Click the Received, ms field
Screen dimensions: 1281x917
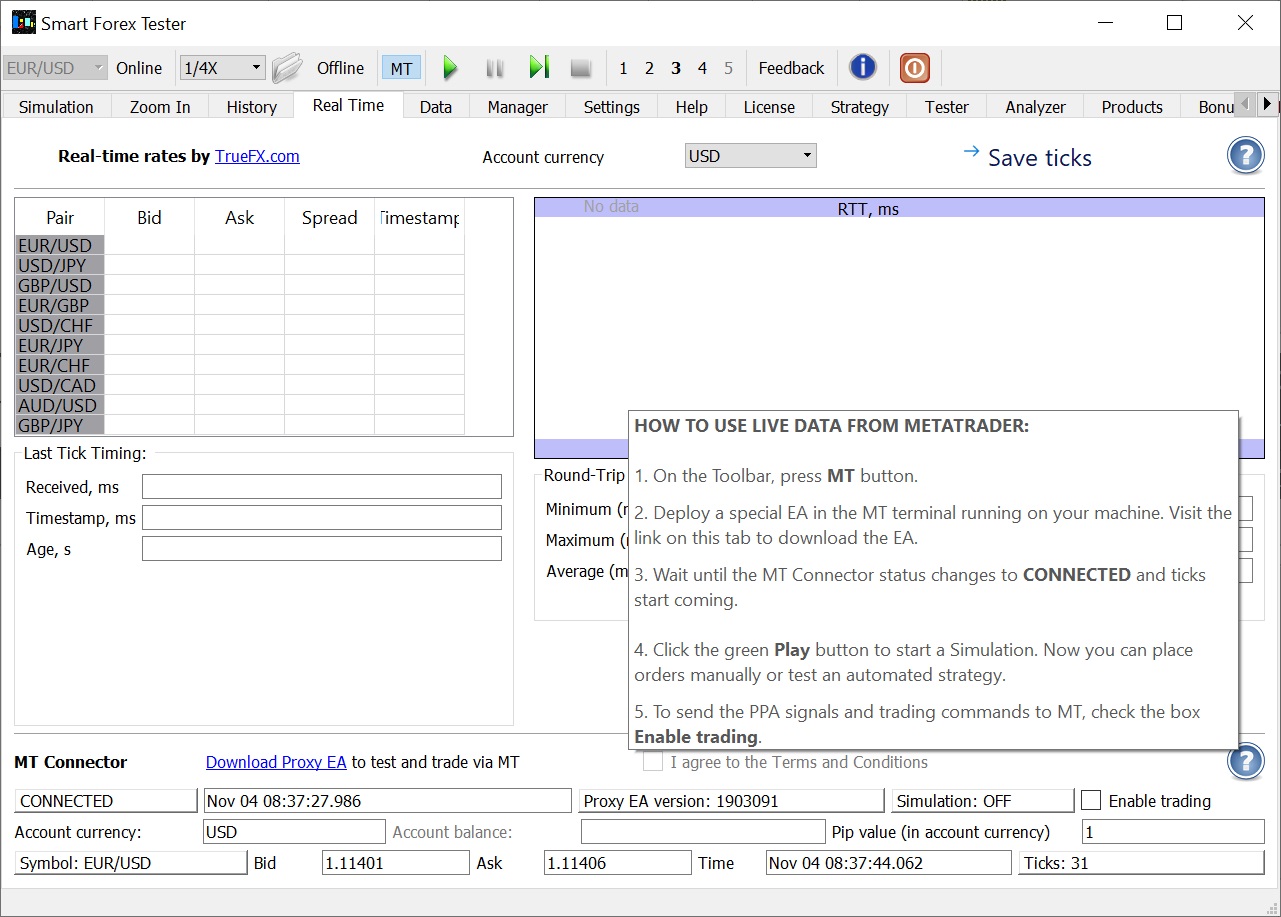pyautogui.click(x=322, y=487)
